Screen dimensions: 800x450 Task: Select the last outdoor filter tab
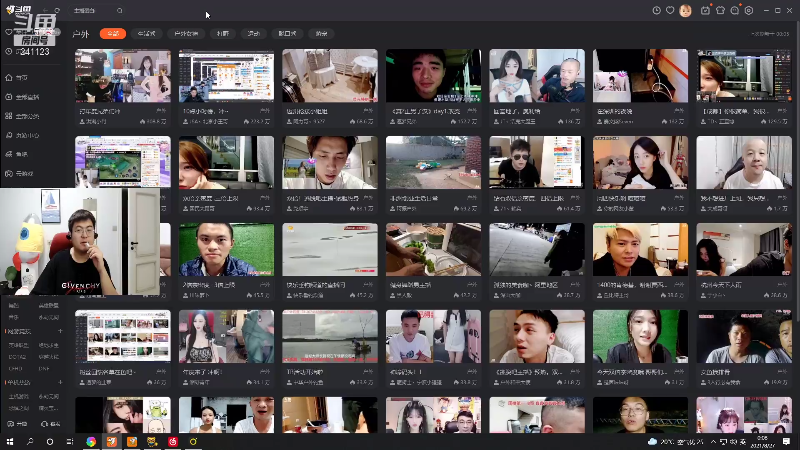coord(321,34)
